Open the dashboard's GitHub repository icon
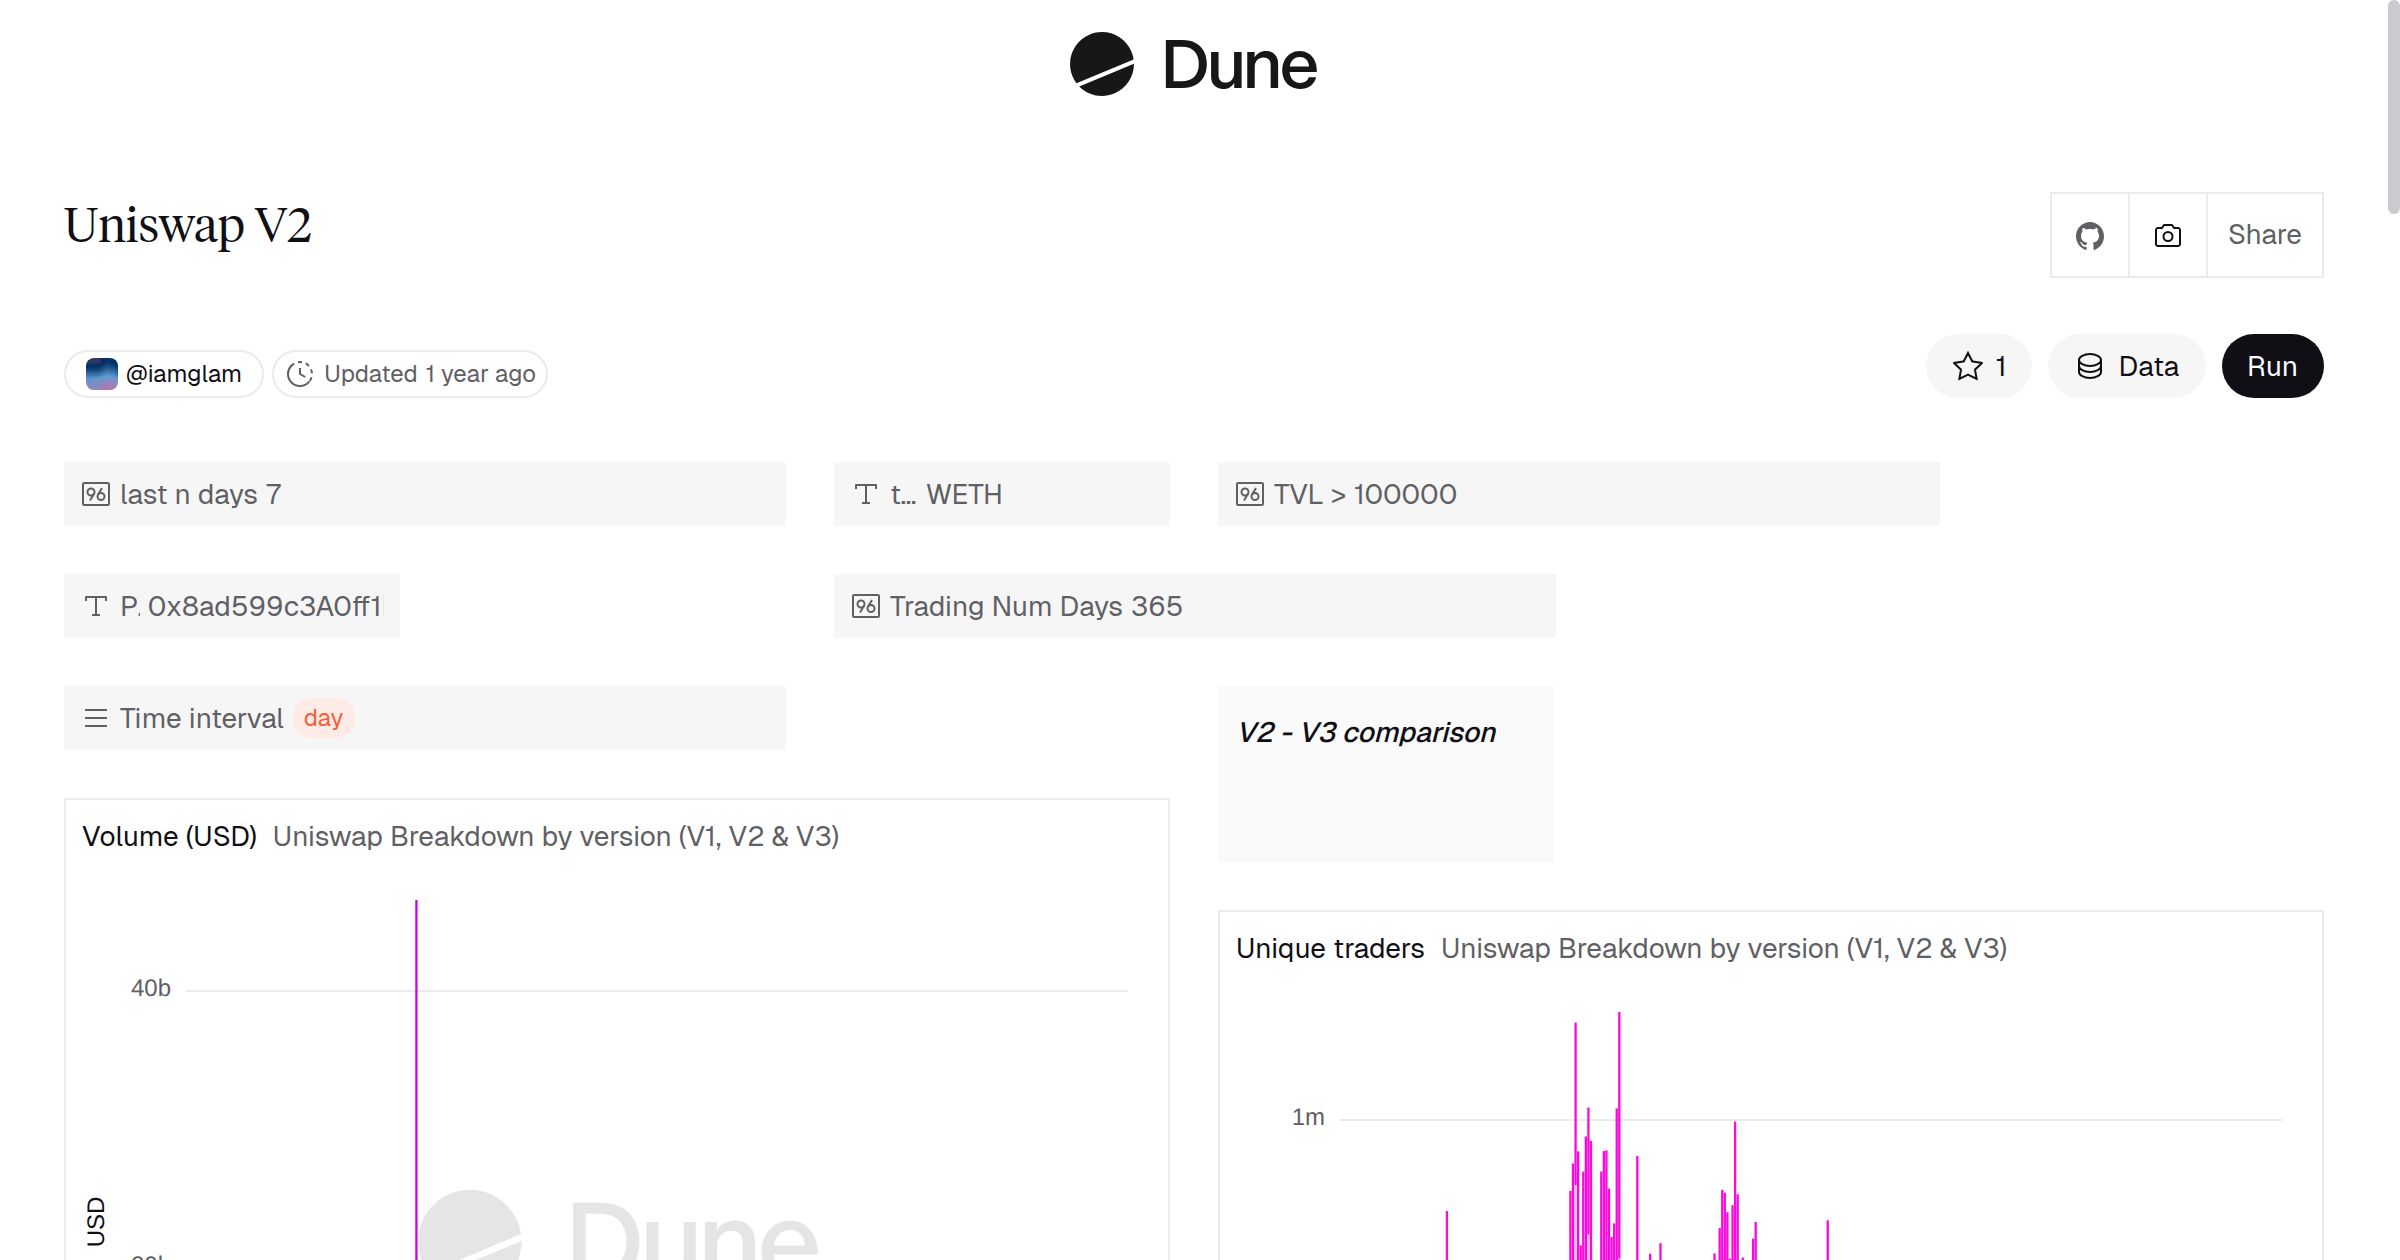Image resolution: width=2400 pixels, height=1260 pixels. coord(2089,235)
